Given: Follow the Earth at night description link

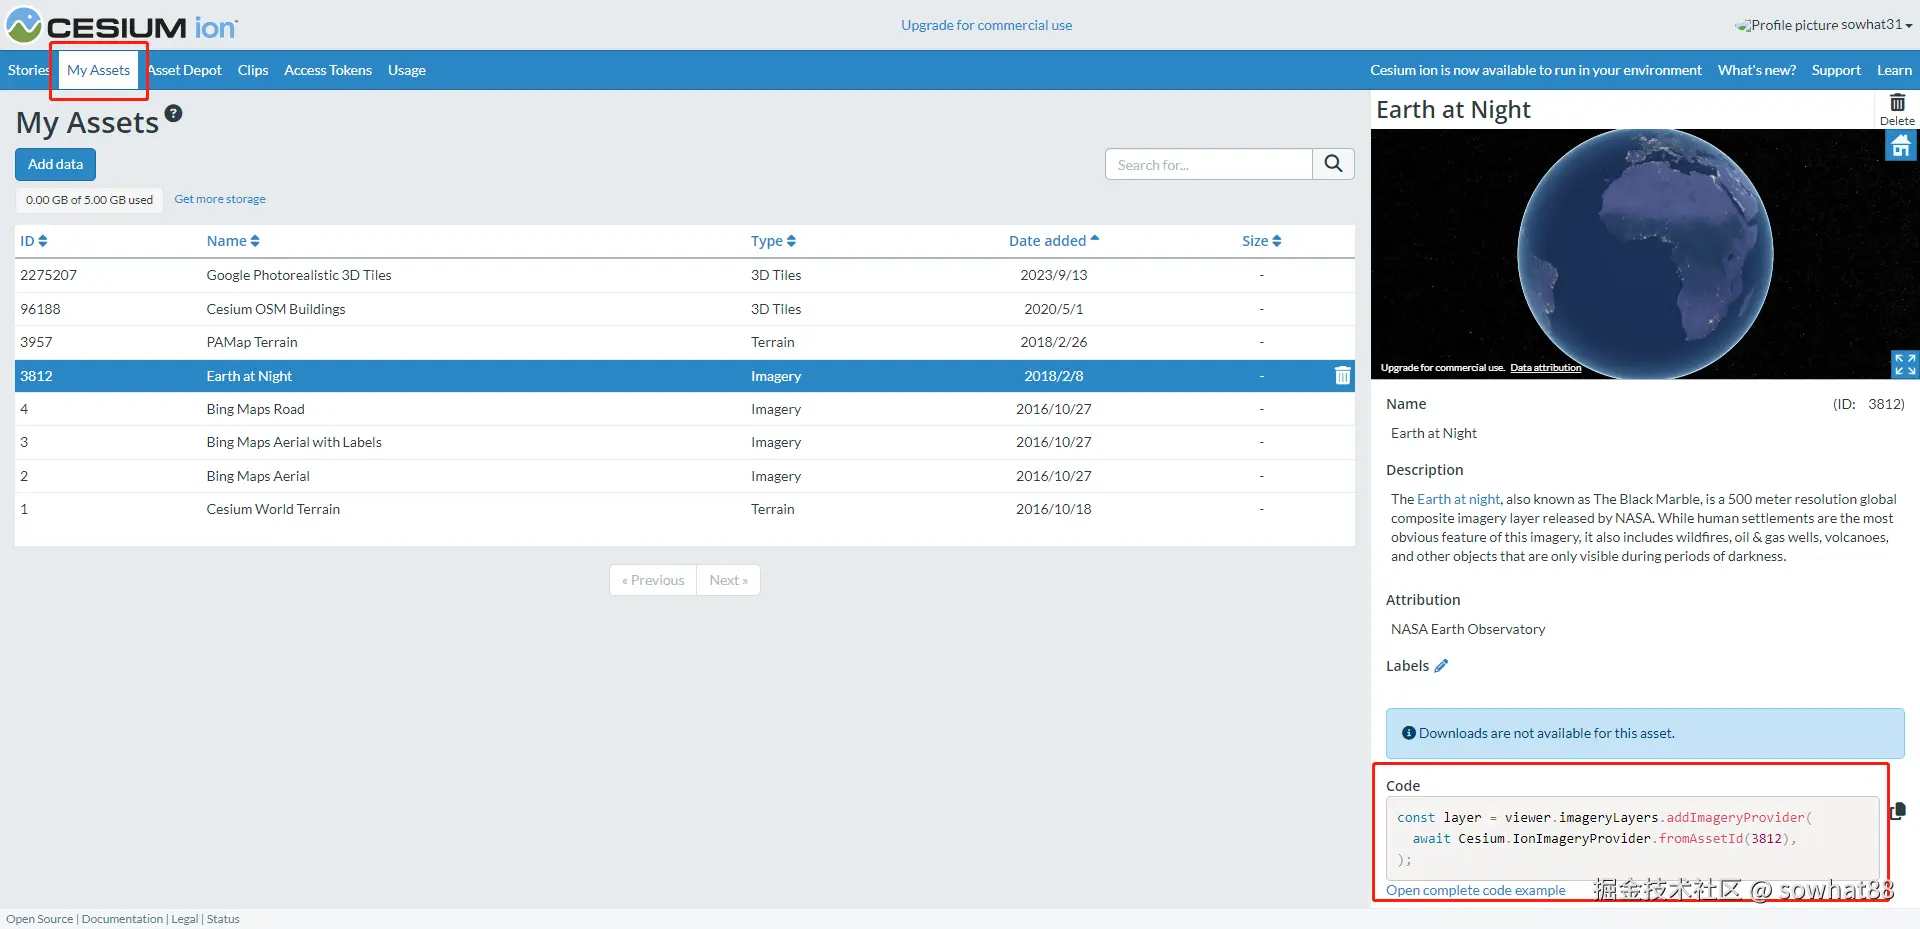Looking at the screenshot, I should click(x=1459, y=499).
